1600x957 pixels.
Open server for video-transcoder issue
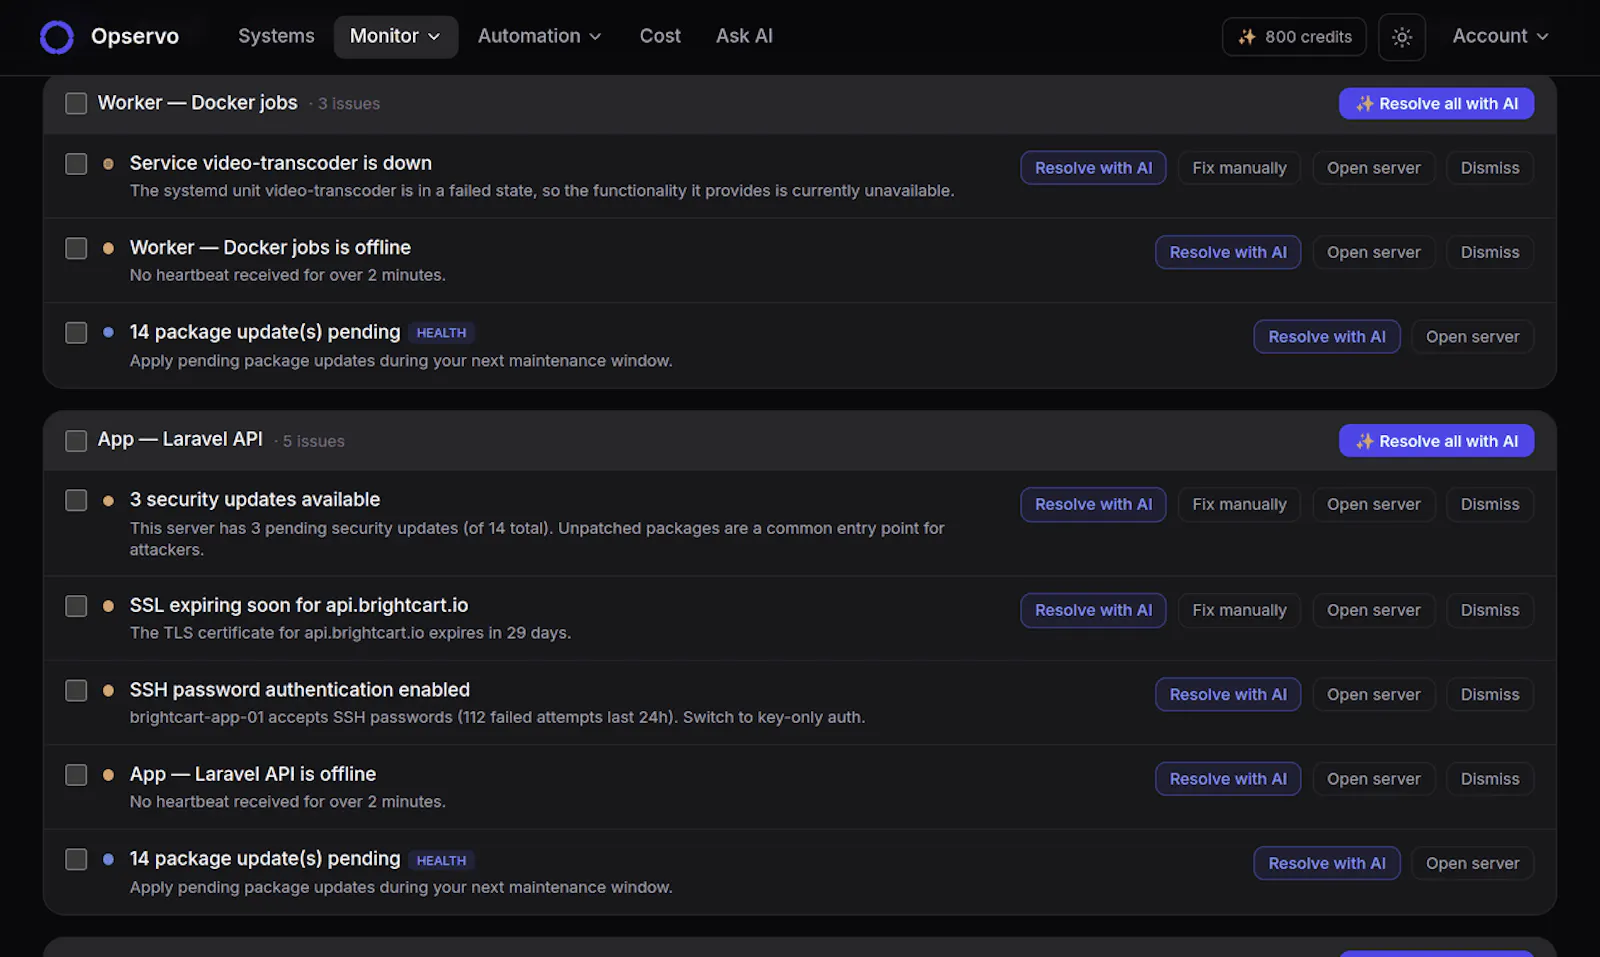1373,168
